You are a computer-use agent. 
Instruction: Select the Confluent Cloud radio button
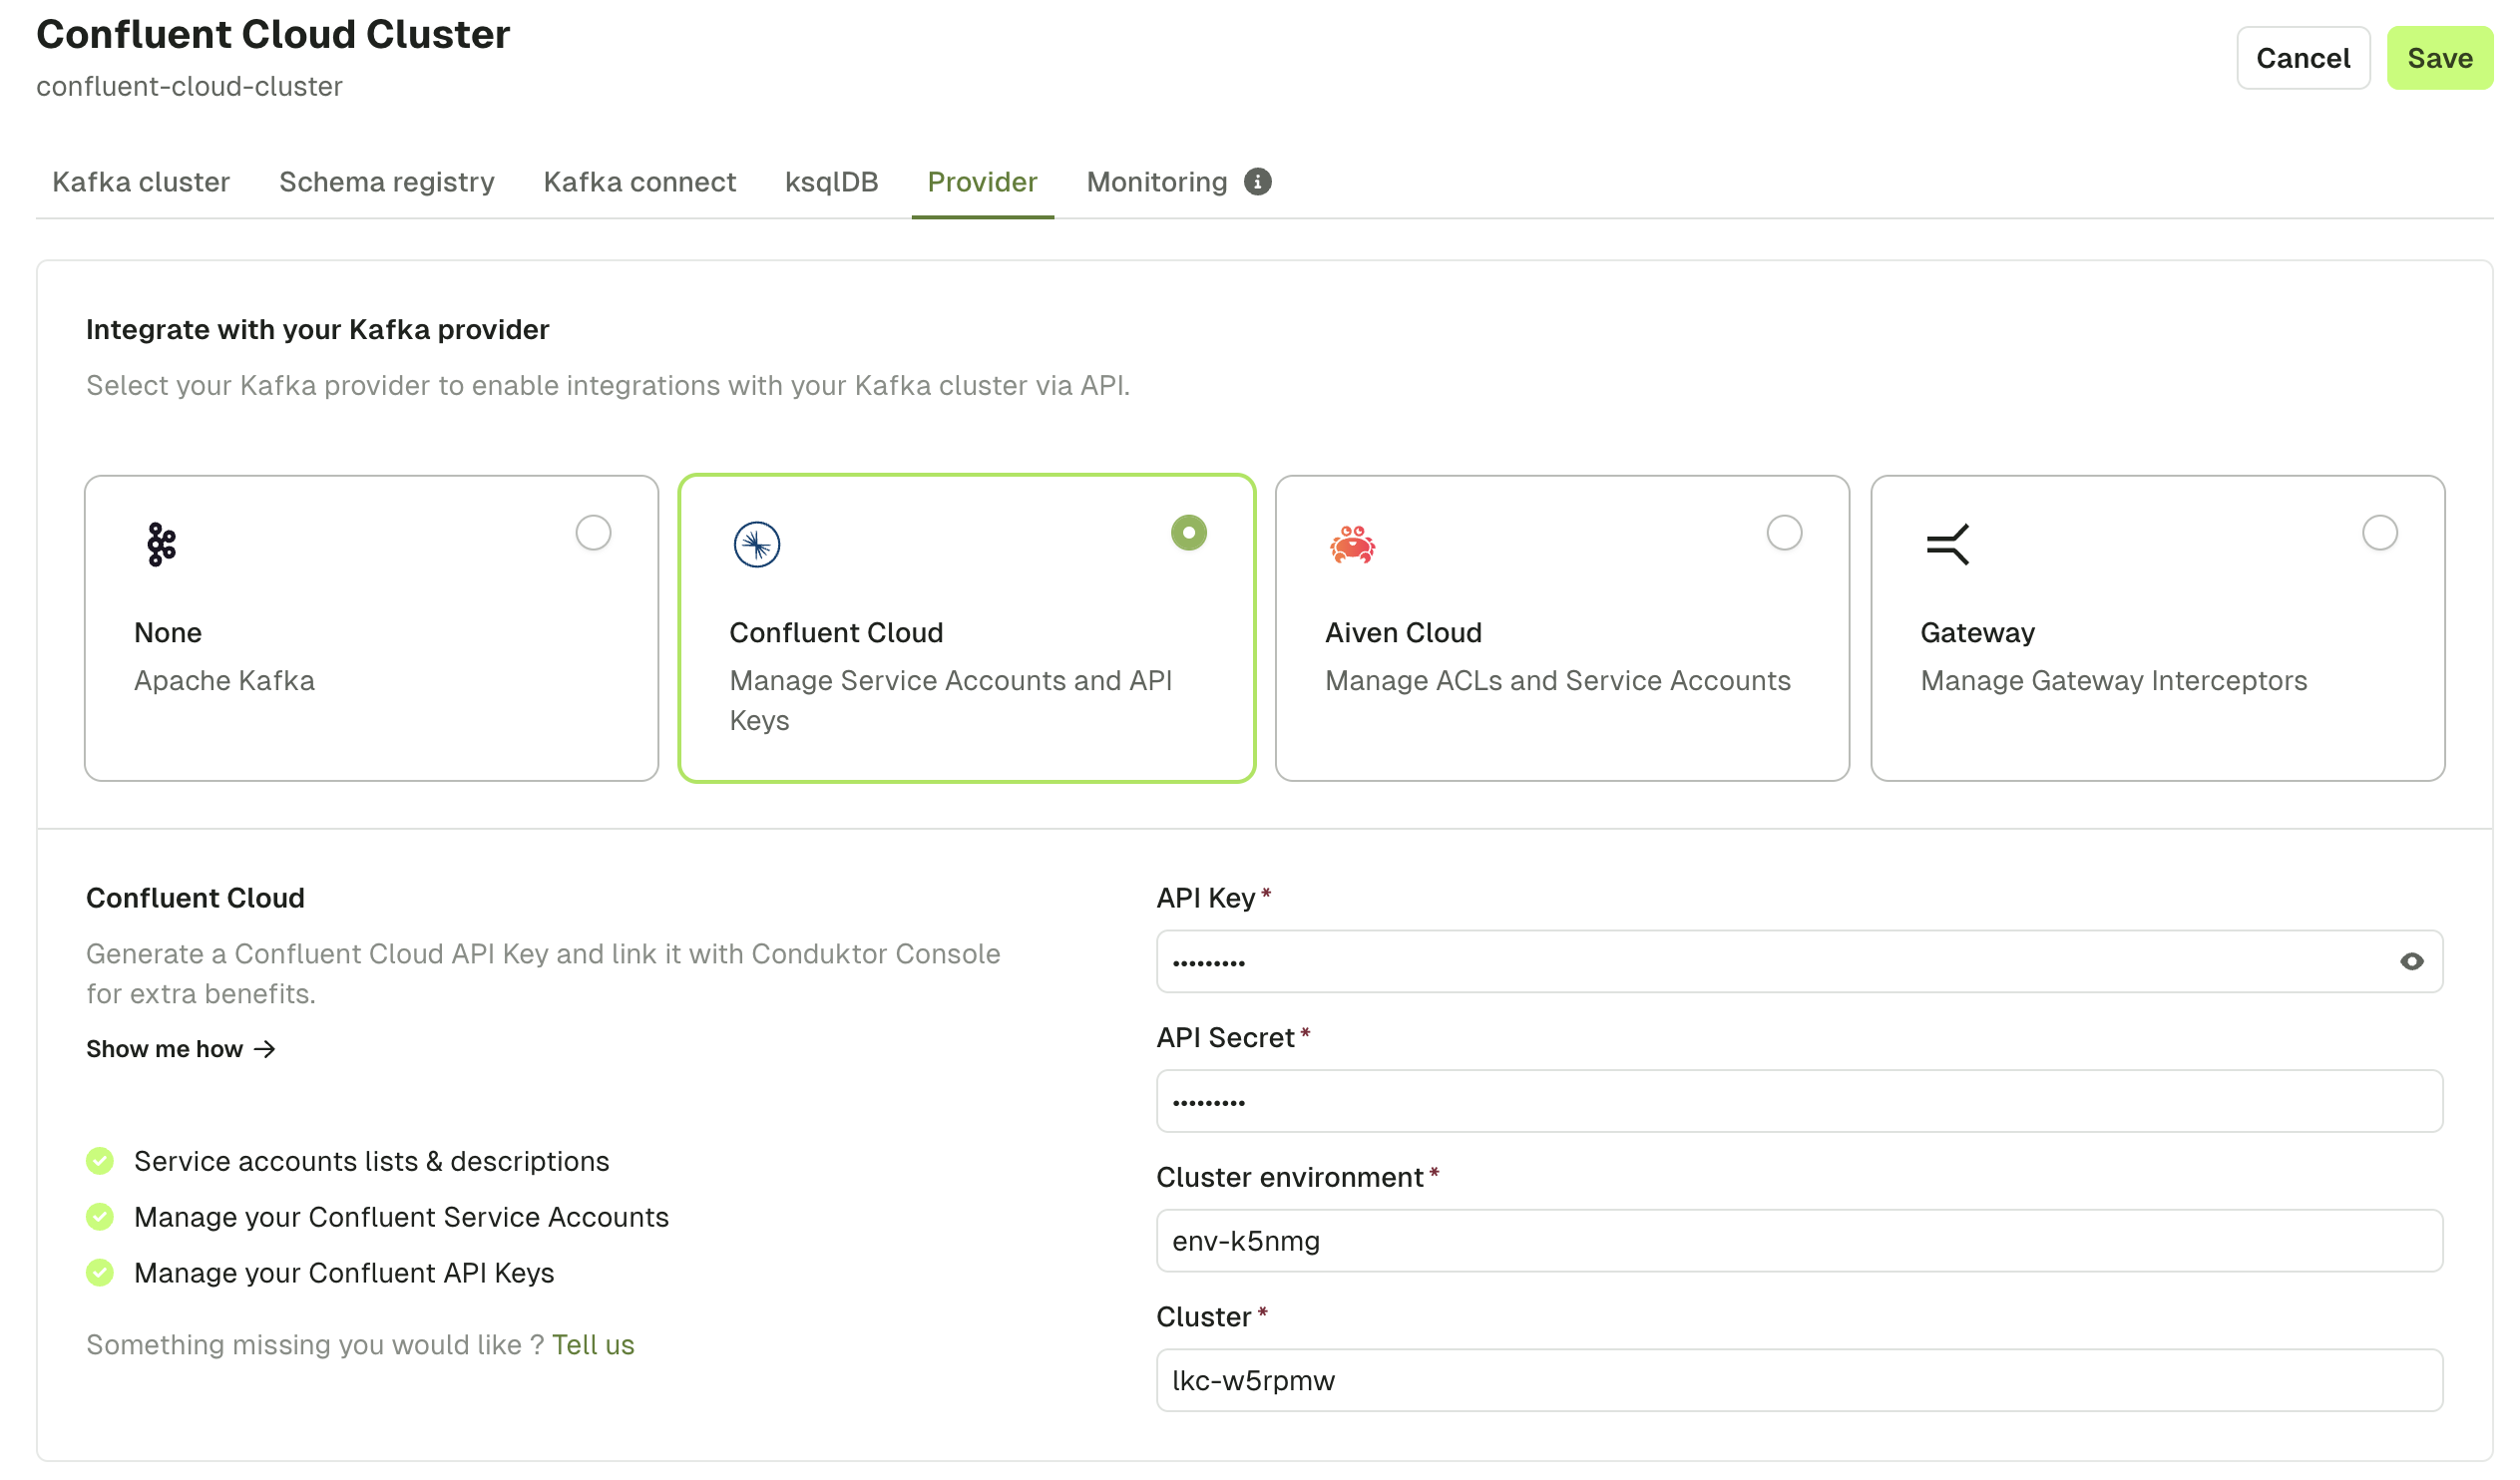(x=1188, y=533)
